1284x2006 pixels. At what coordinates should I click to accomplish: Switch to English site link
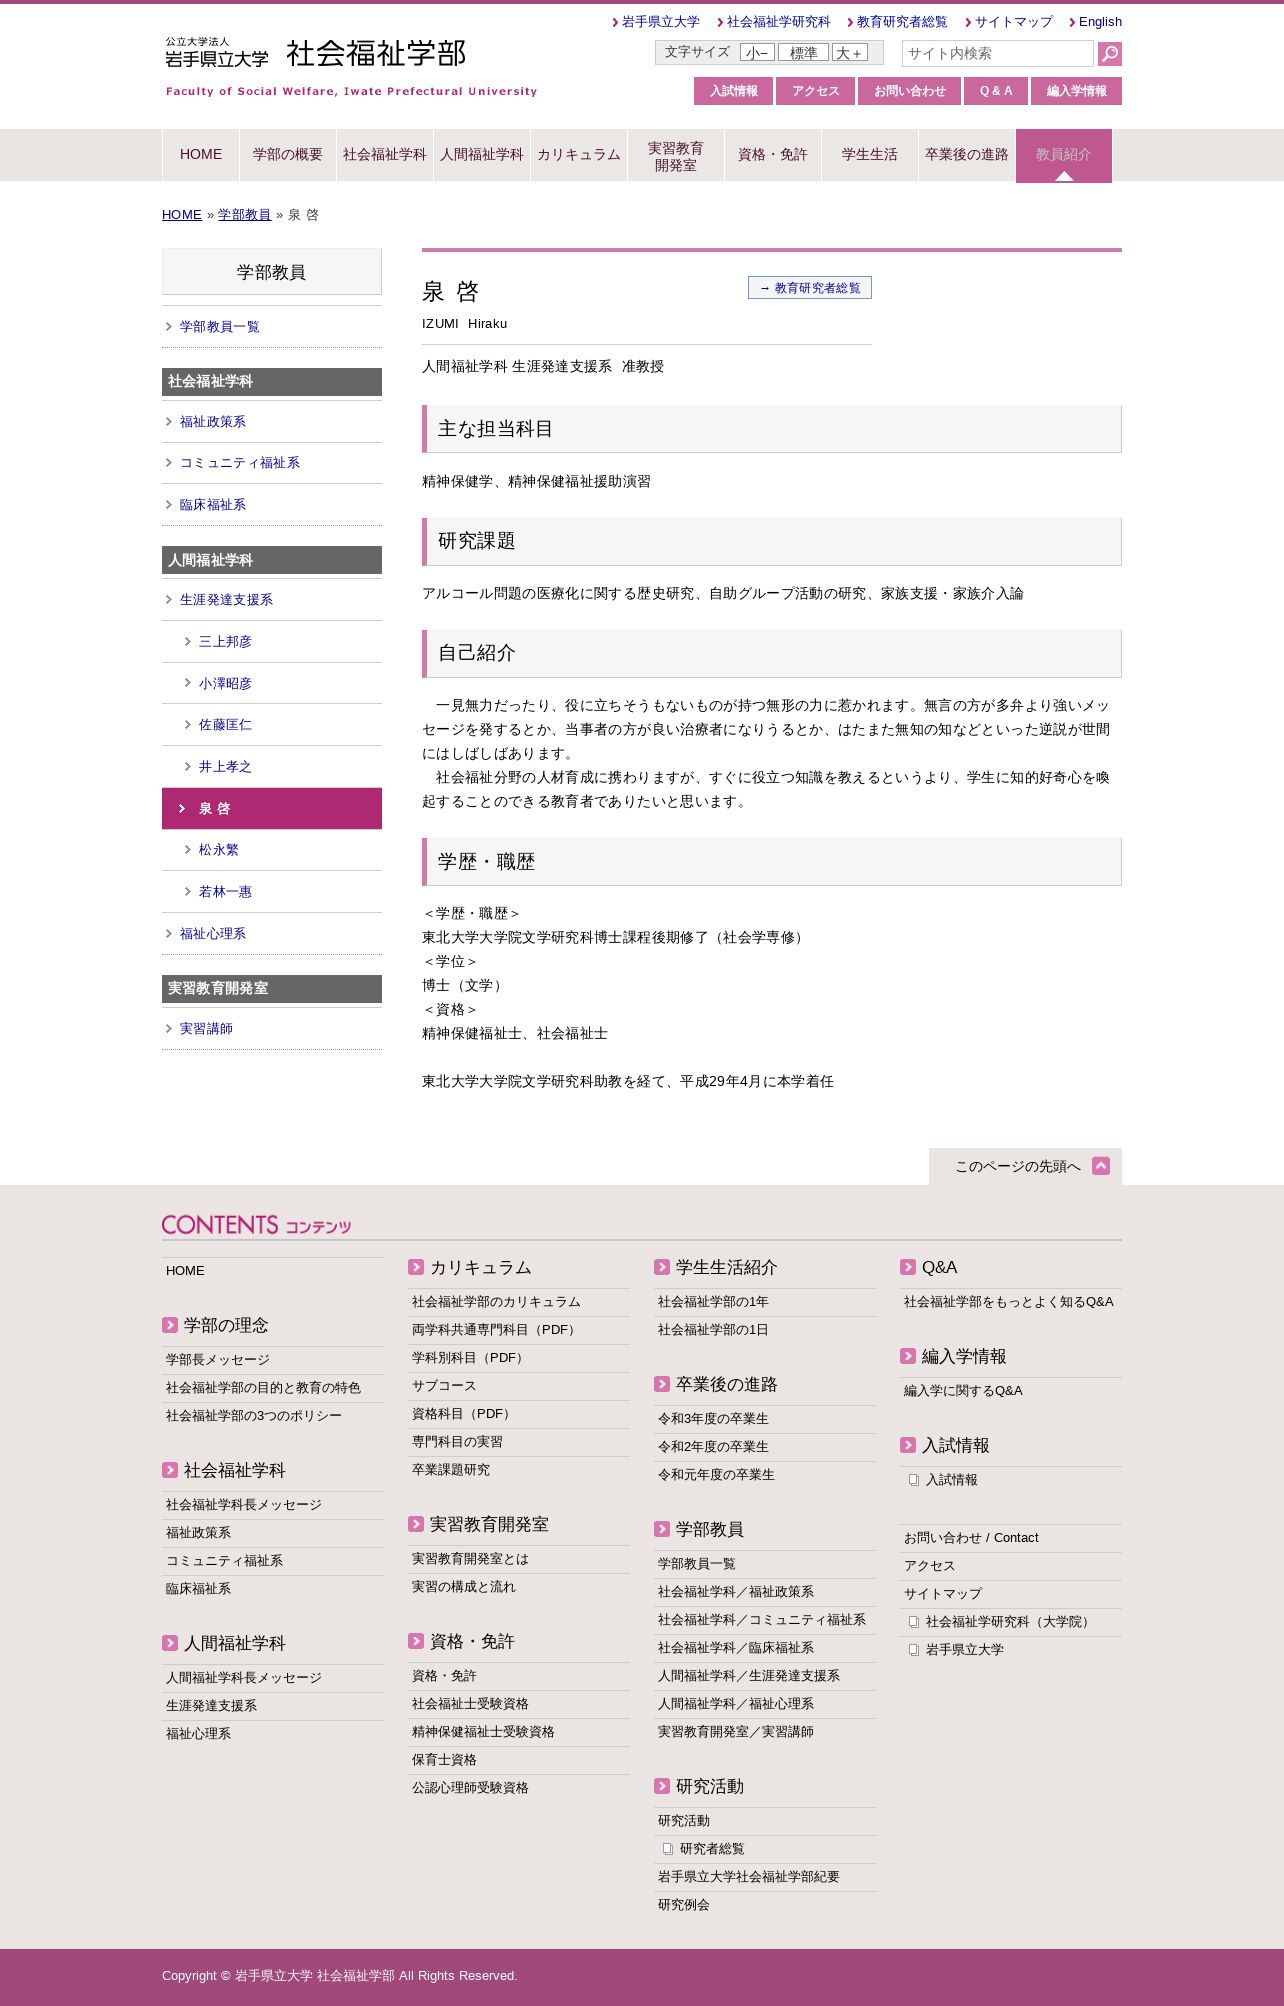pos(1100,22)
